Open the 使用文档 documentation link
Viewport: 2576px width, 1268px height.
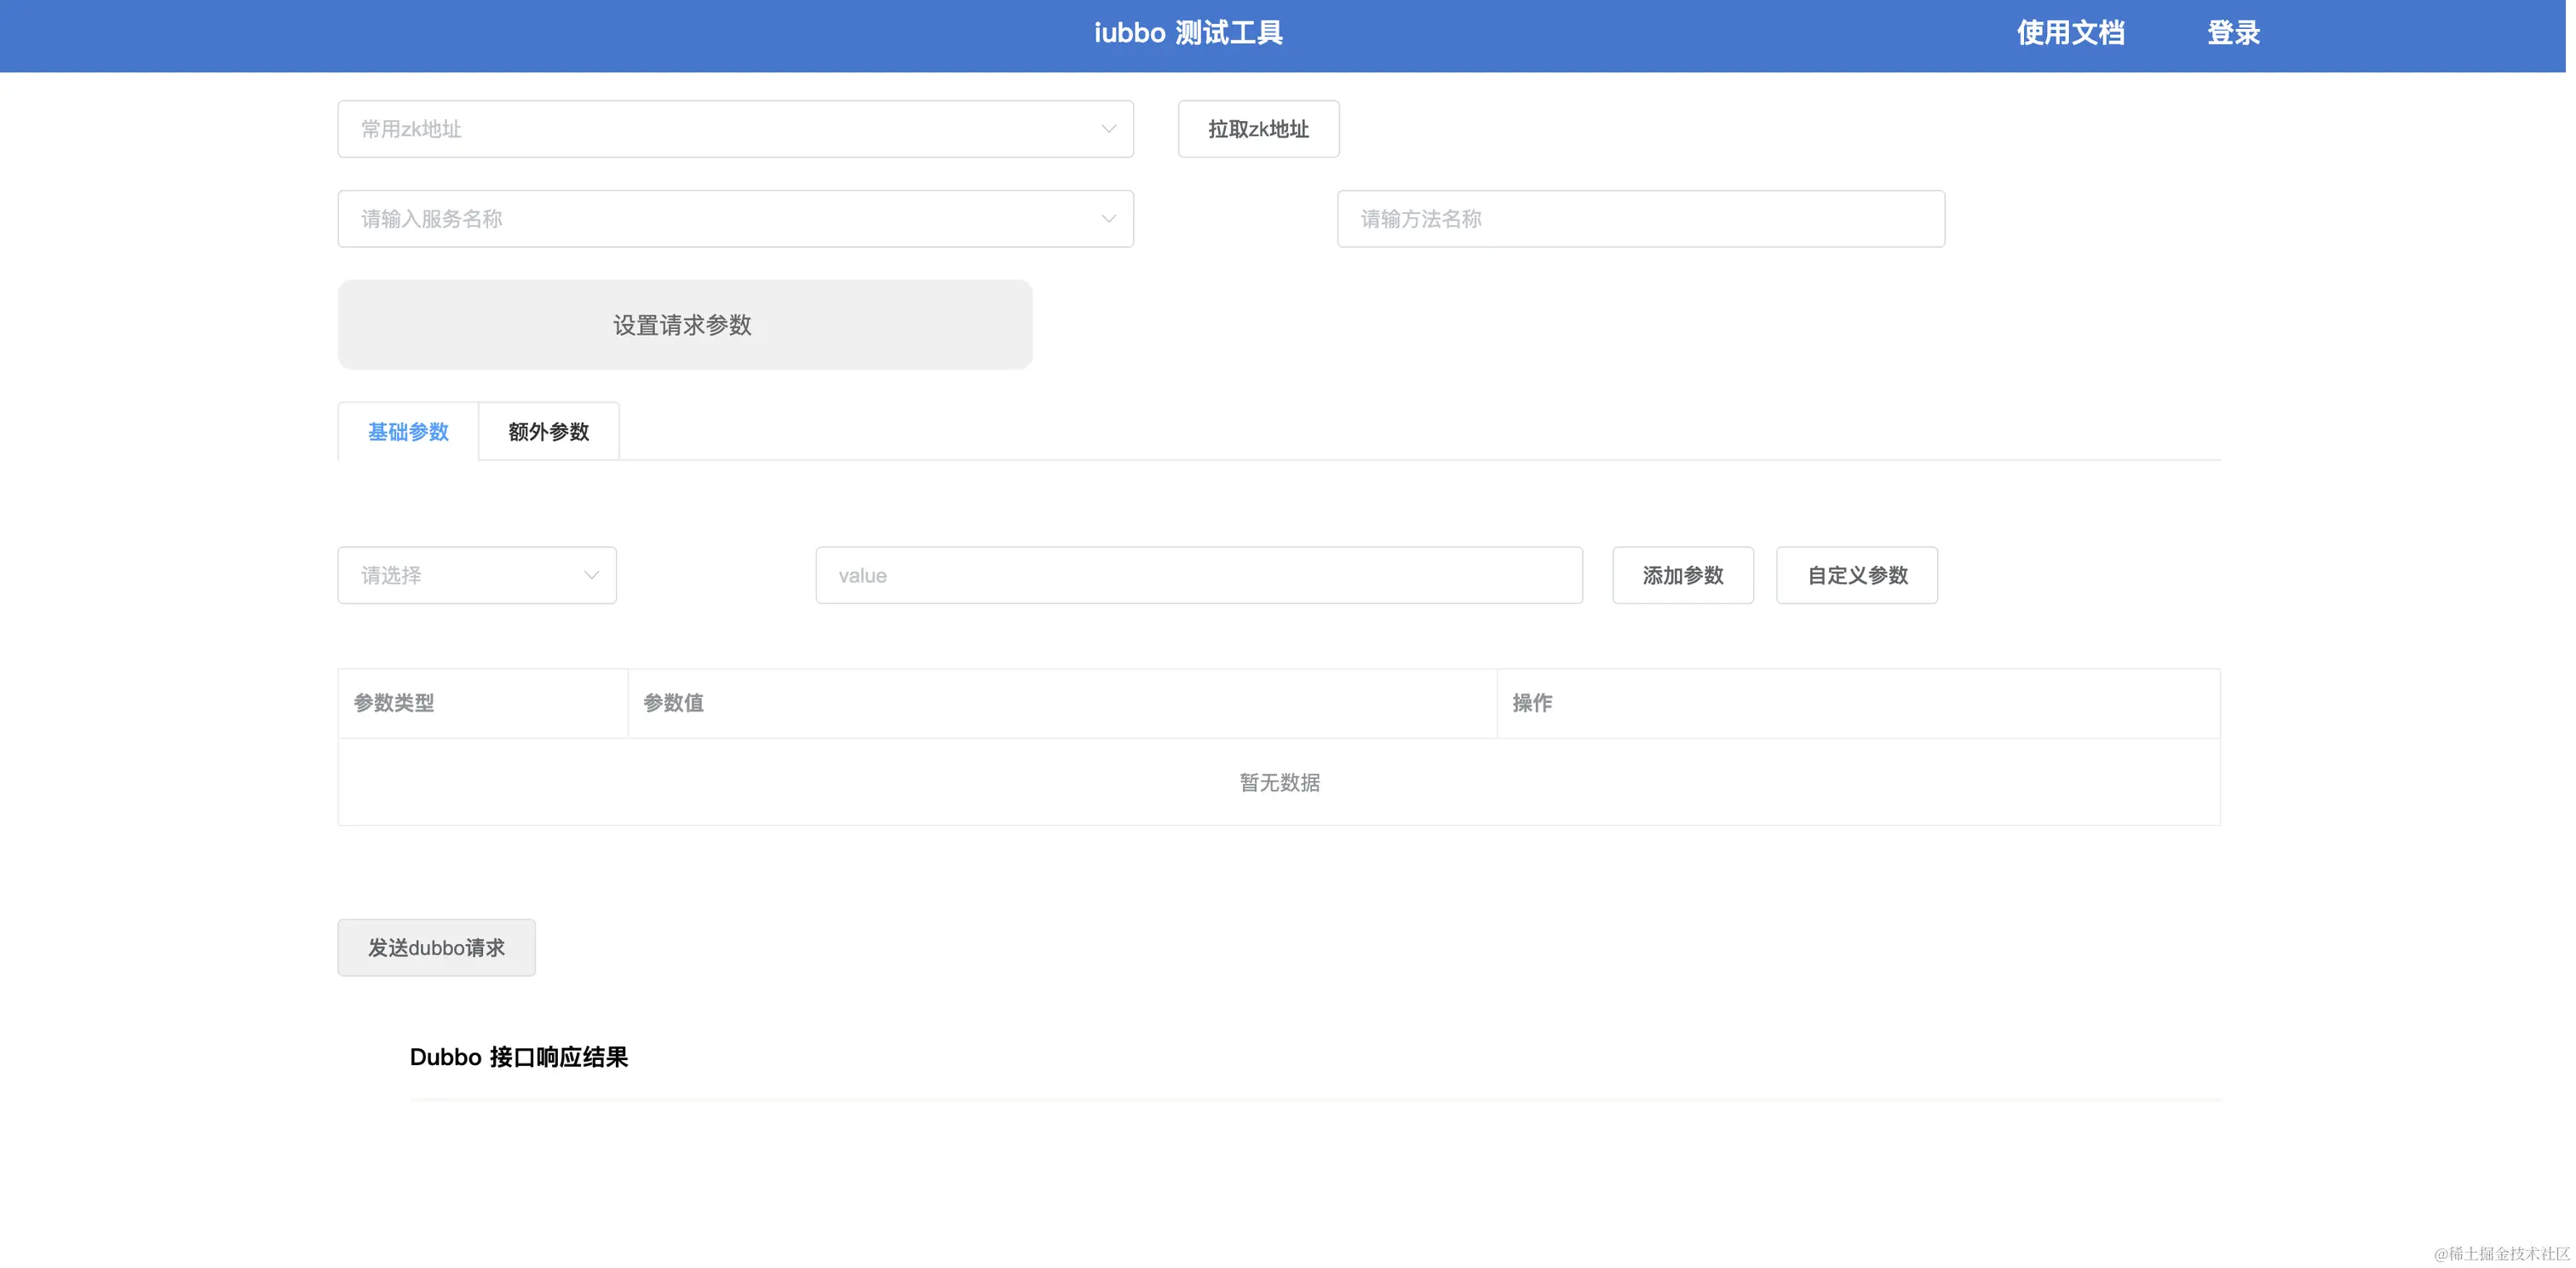pos(2071,33)
